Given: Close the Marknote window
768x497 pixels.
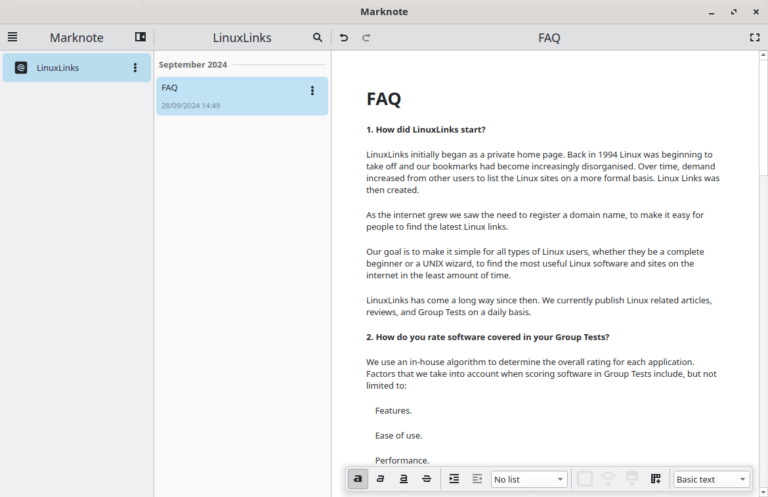Looking at the screenshot, I should point(756,12).
